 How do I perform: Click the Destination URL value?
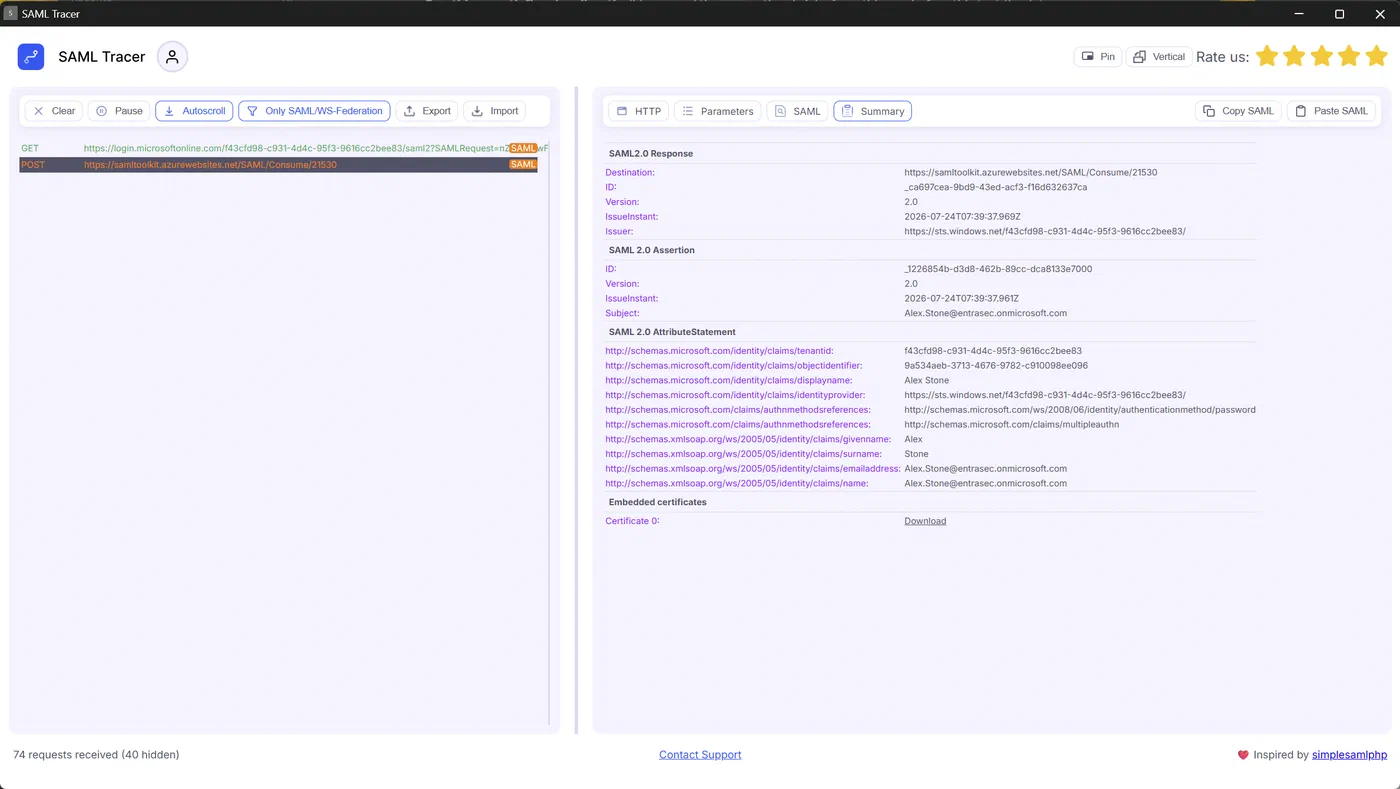click(1031, 173)
